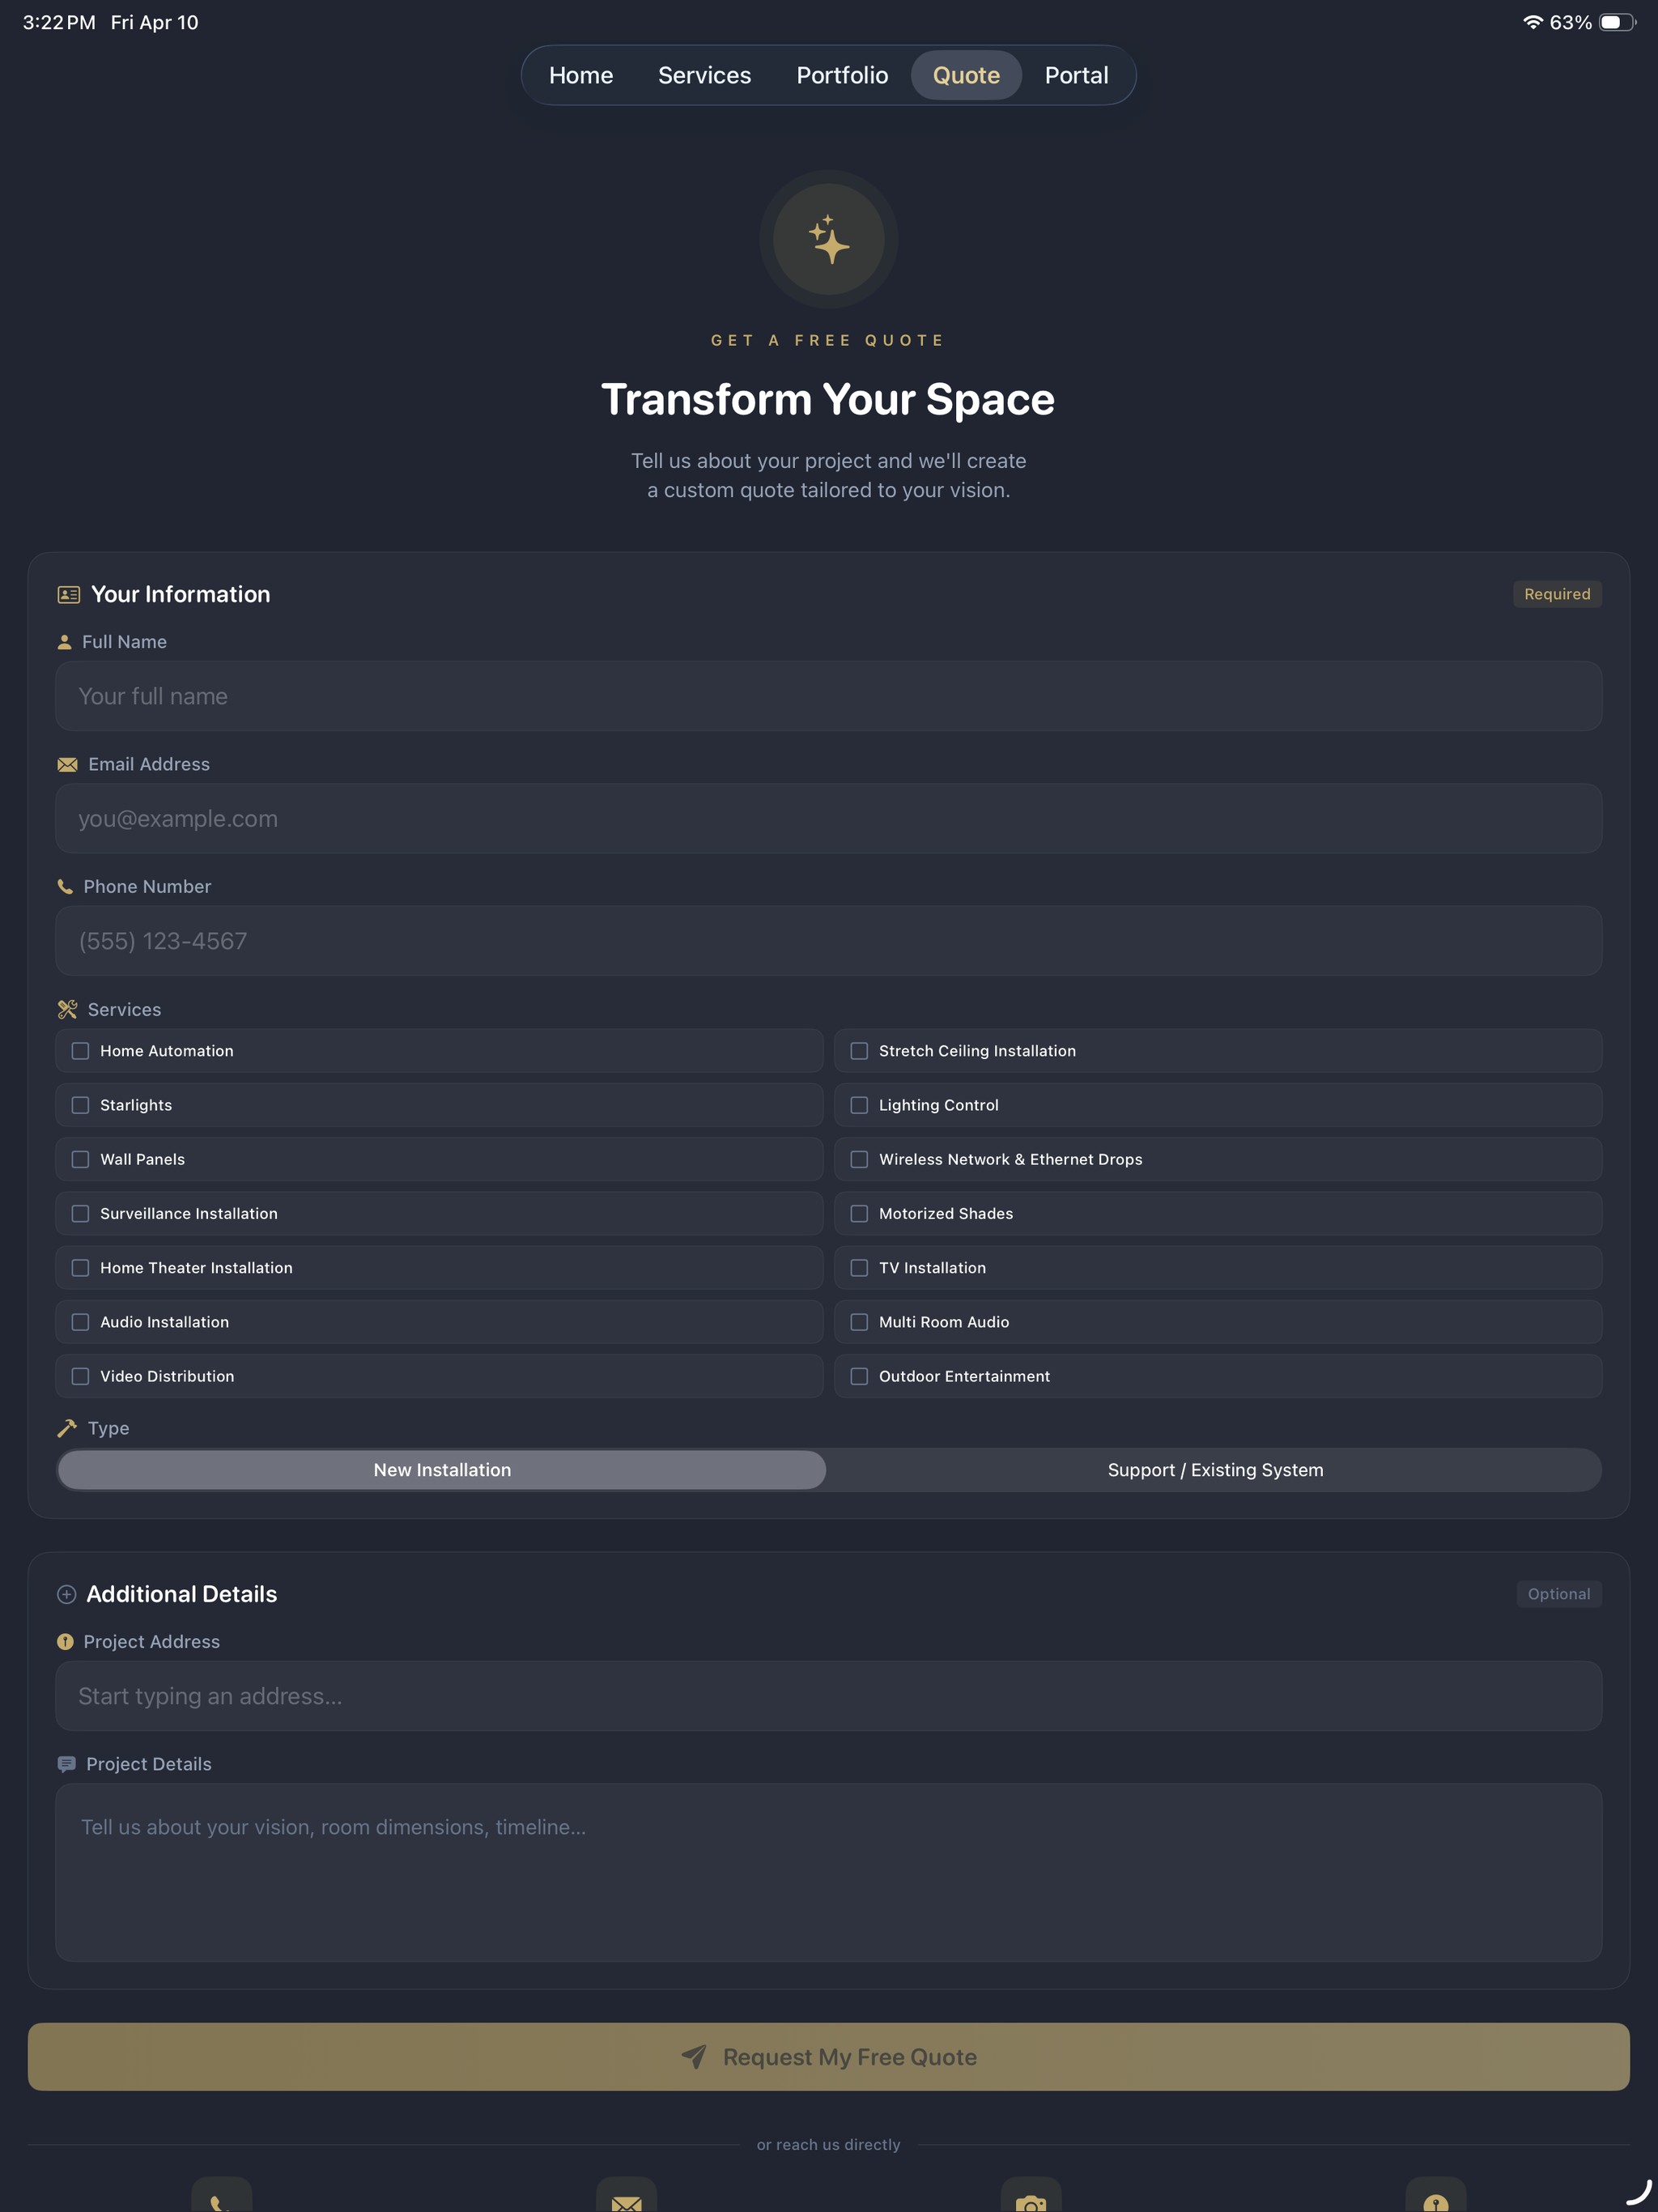Click the paper plane icon on the quote button

coord(694,2057)
